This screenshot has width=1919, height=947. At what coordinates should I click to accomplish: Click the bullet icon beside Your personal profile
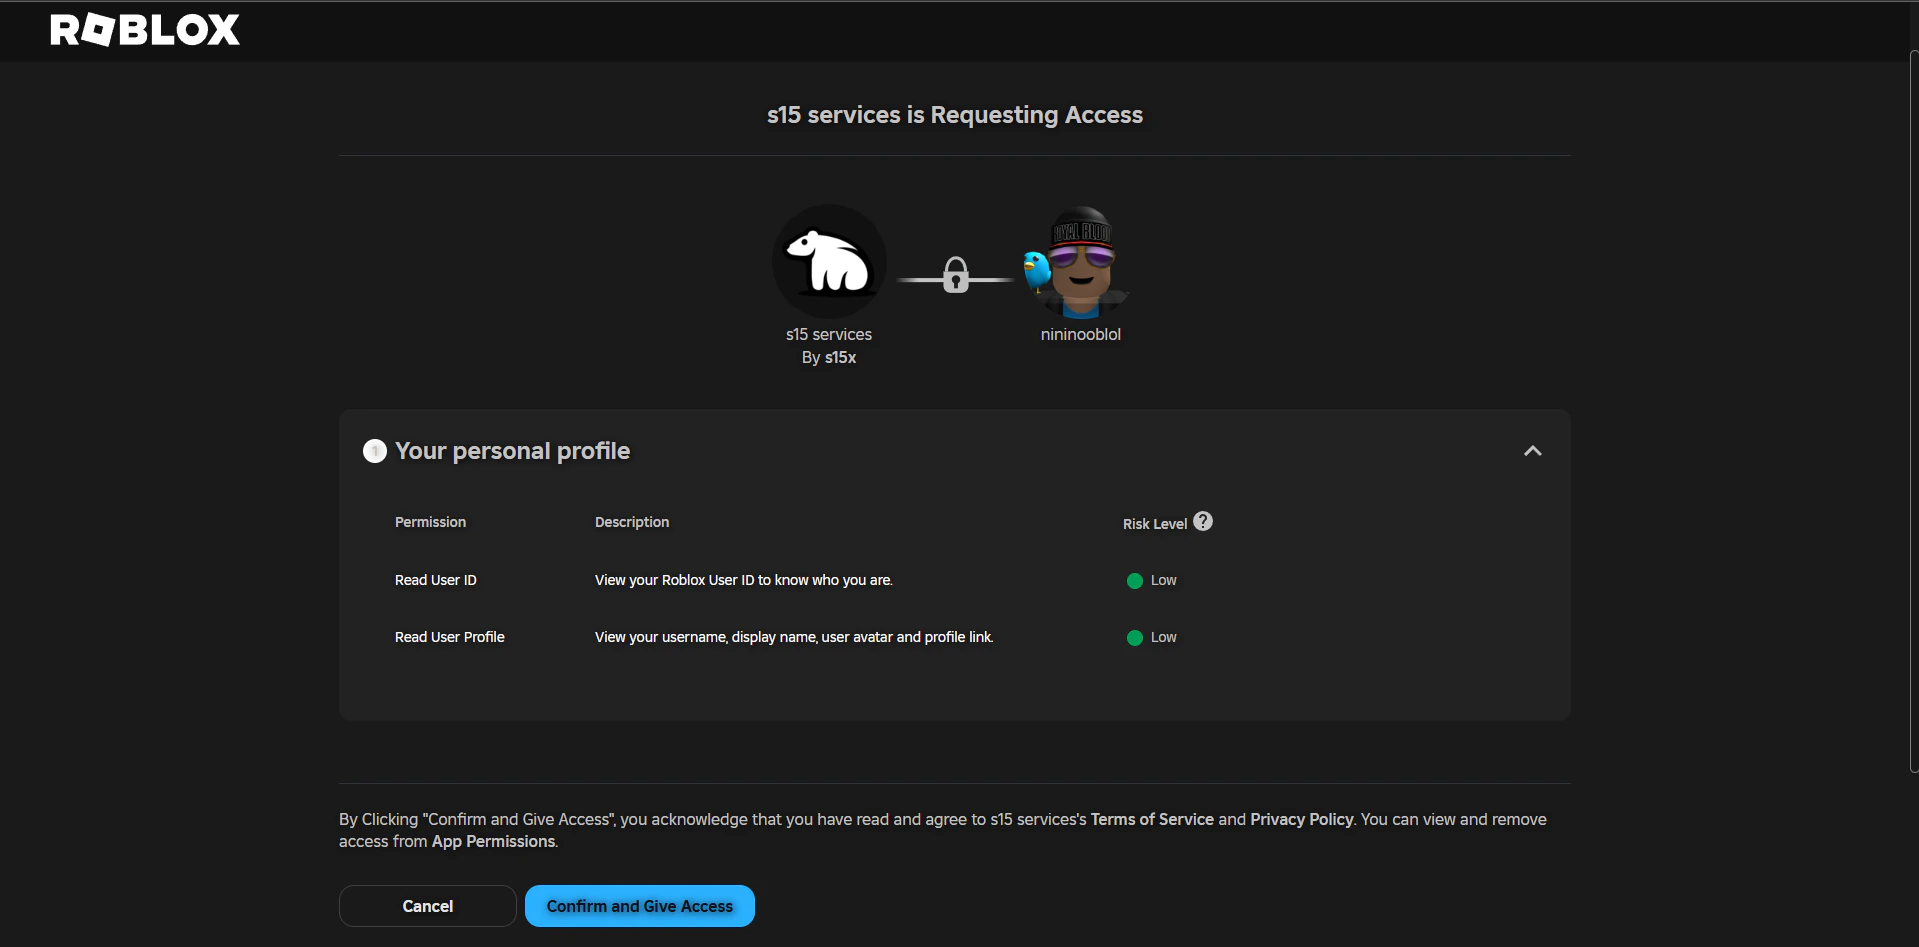pyautogui.click(x=375, y=451)
